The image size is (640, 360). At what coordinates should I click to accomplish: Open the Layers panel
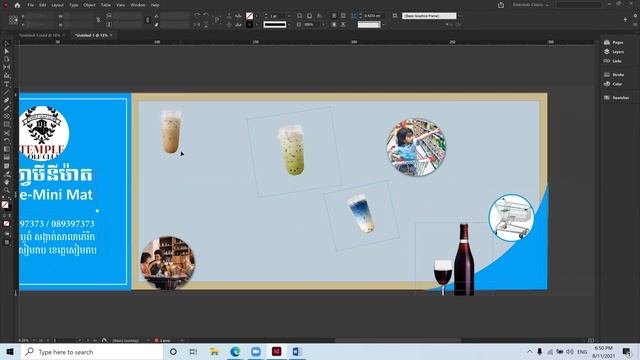[x=613, y=51]
